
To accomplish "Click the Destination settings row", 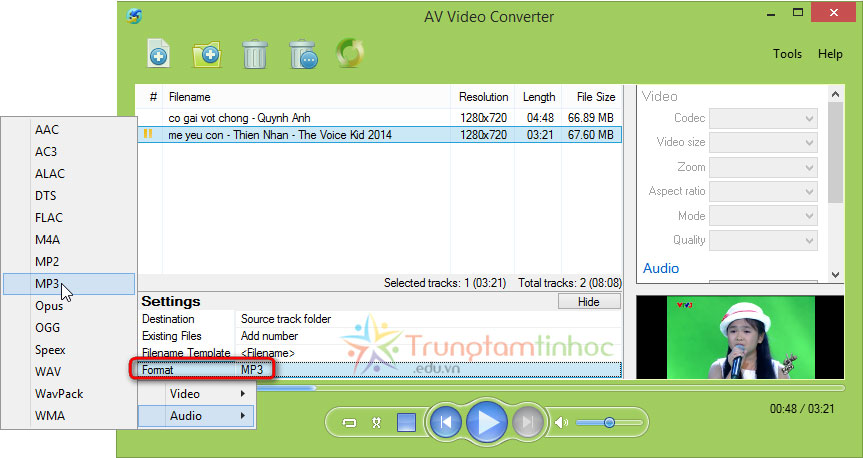I will tap(380, 319).
